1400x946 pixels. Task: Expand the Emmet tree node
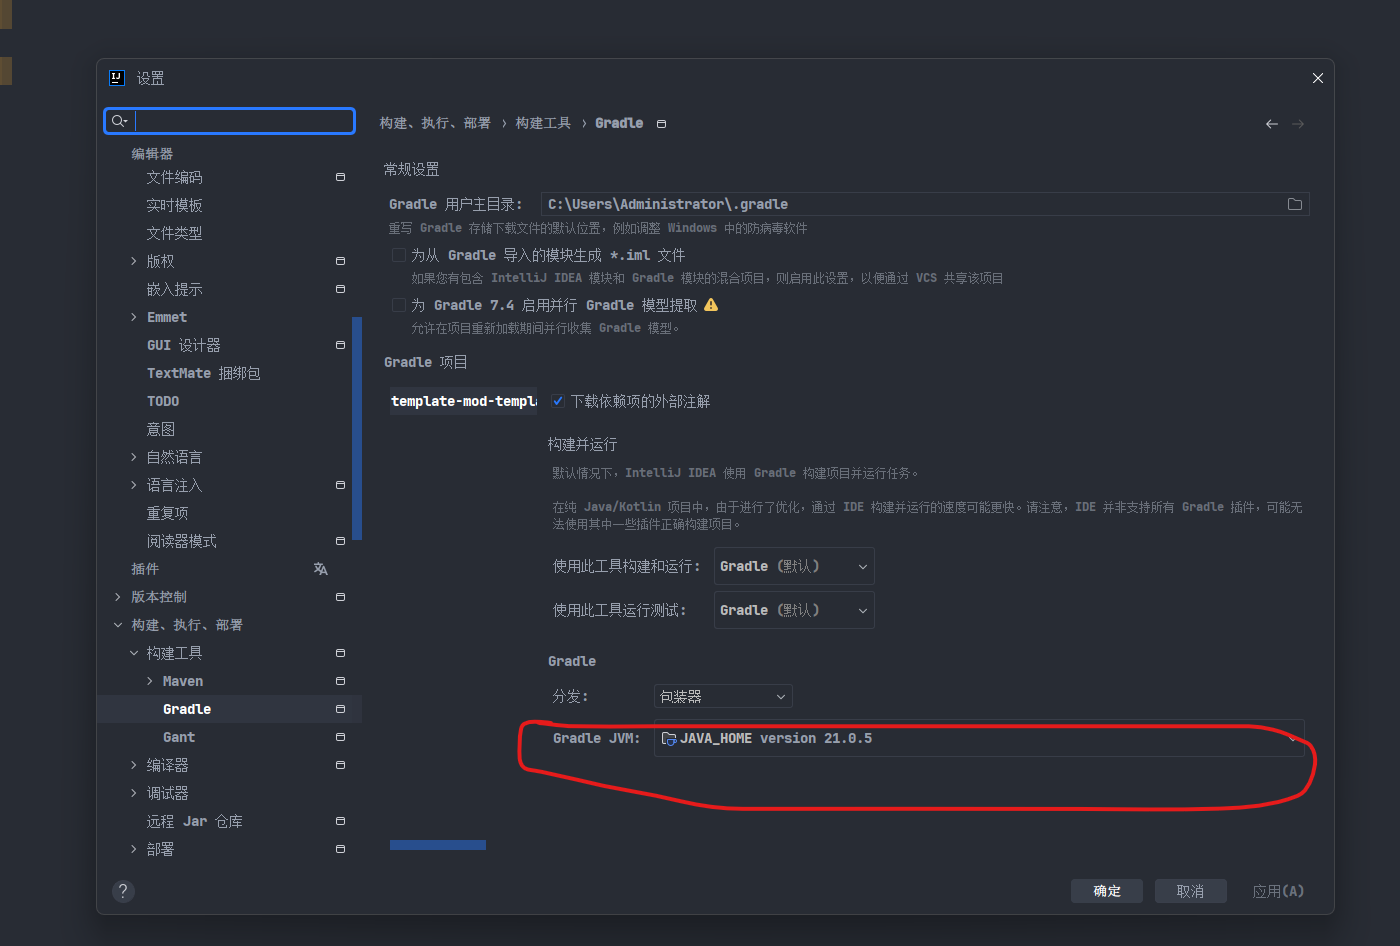point(134,317)
